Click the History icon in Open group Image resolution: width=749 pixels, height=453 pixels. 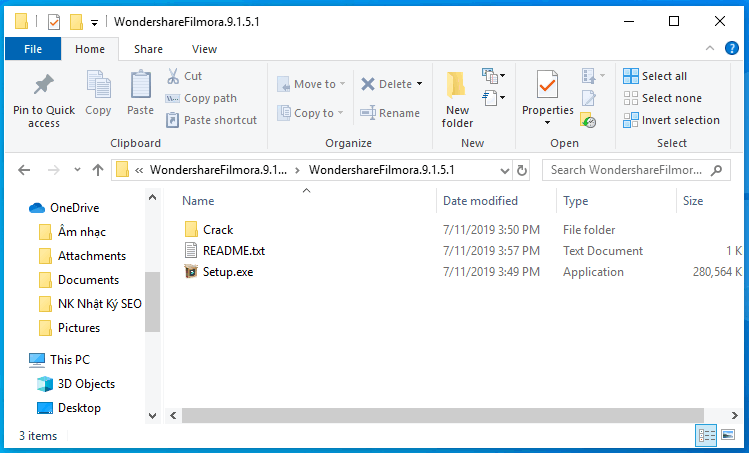pos(588,120)
